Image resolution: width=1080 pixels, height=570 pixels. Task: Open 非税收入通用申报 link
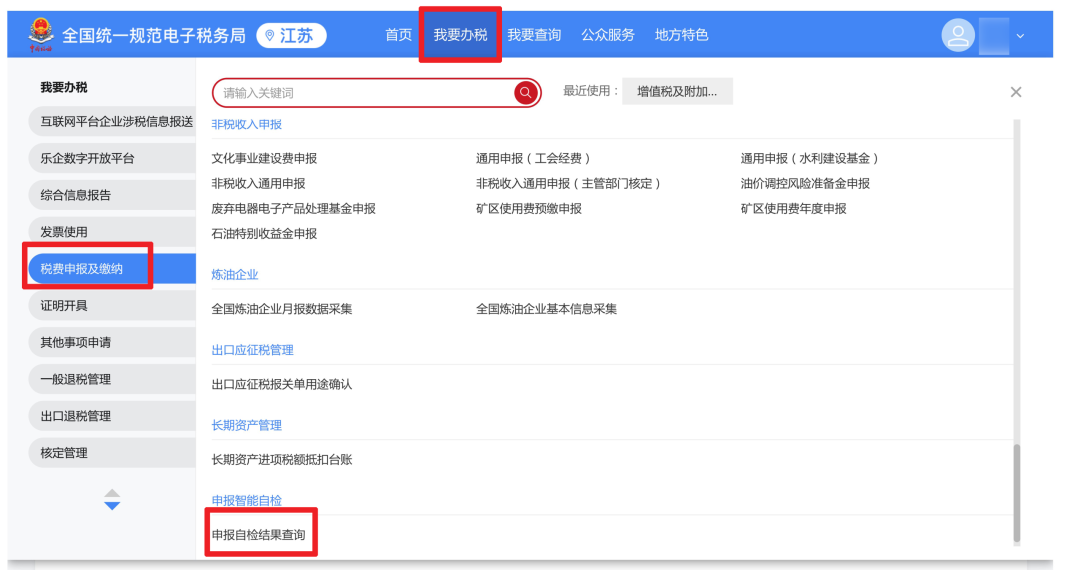(258, 184)
